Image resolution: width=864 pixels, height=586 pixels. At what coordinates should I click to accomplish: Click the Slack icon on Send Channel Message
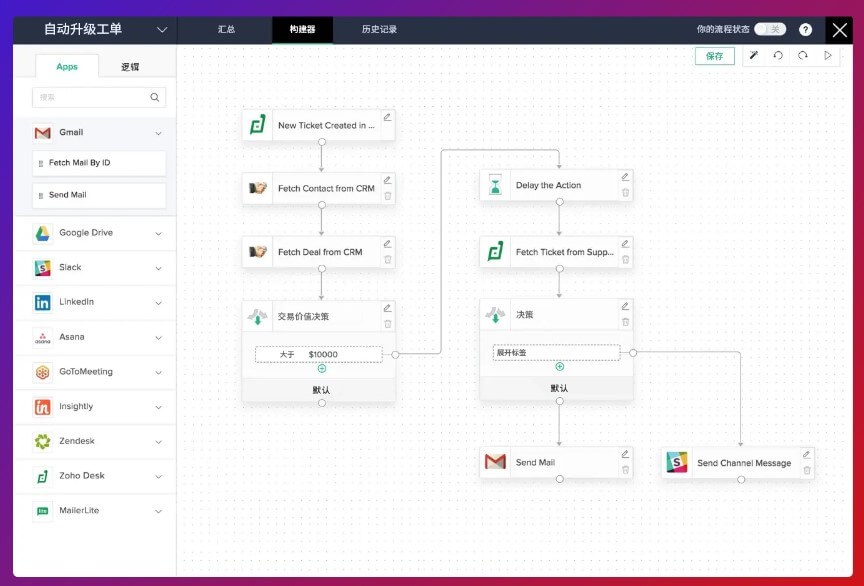click(677, 463)
